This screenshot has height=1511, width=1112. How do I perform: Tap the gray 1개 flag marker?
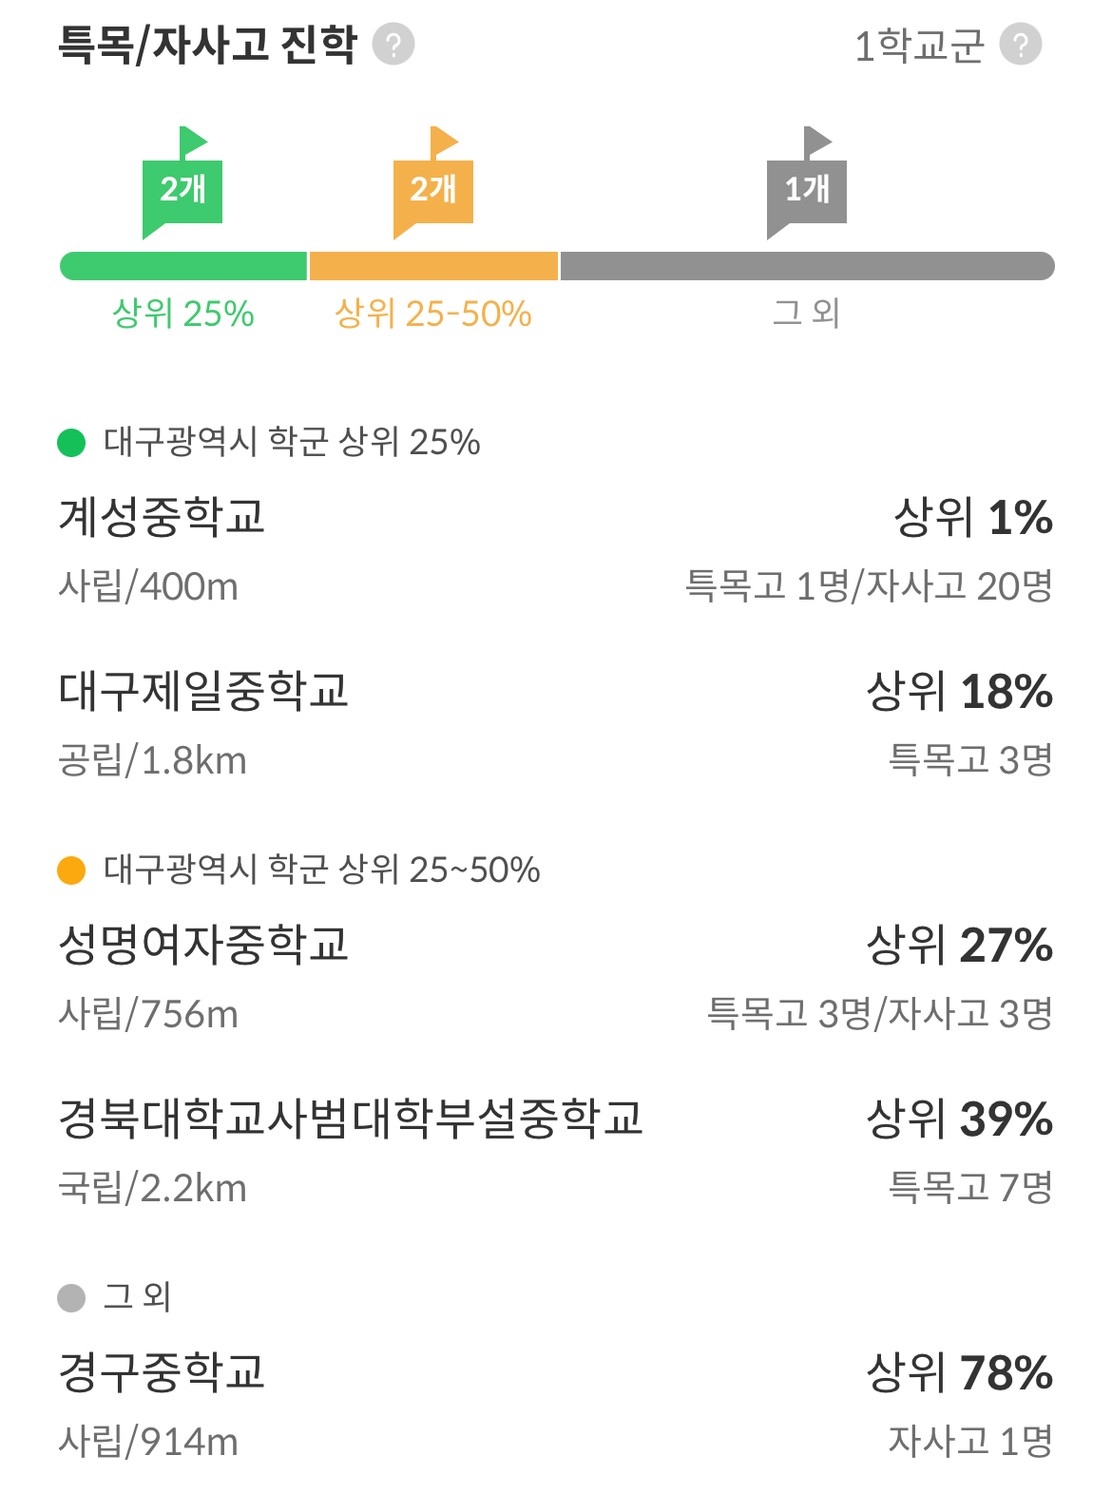tap(806, 183)
